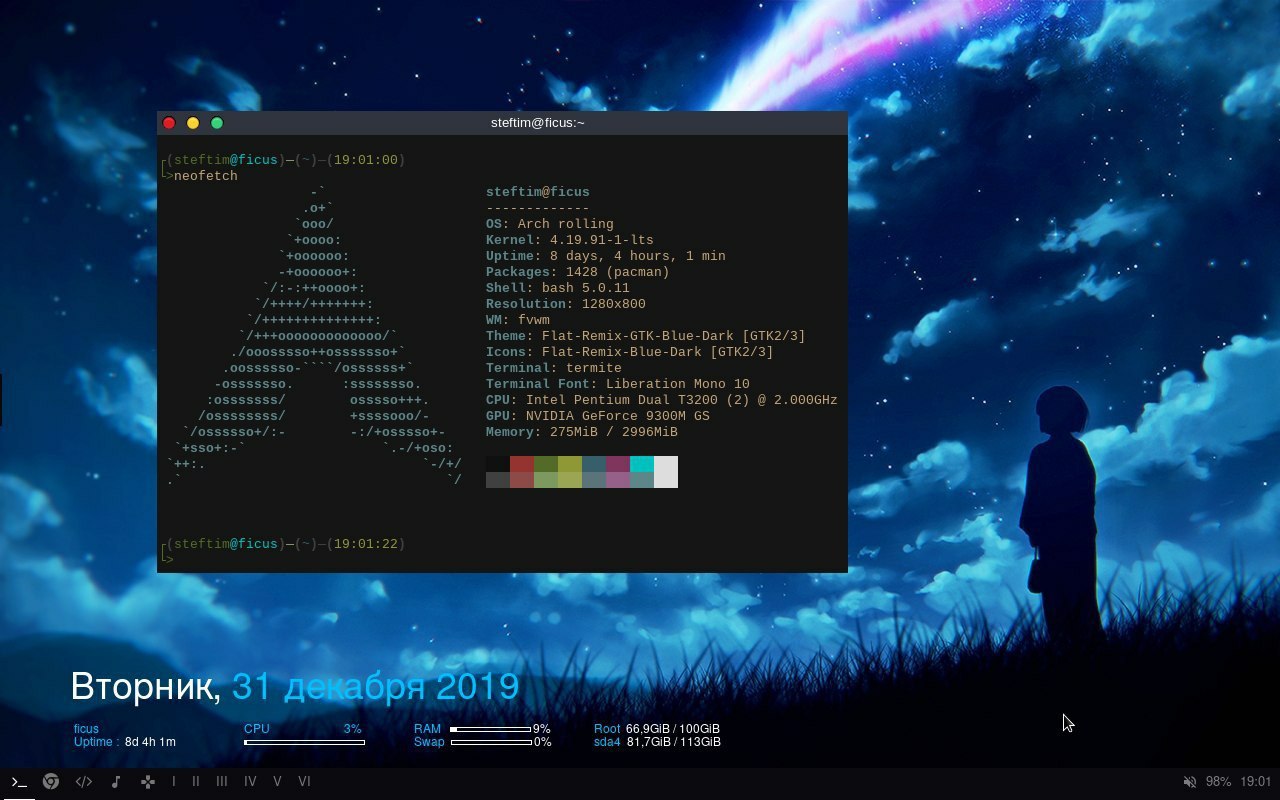Click the bright red neofetch swatch
The height and width of the screenshot is (800, 1280).
[x=522, y=464]
